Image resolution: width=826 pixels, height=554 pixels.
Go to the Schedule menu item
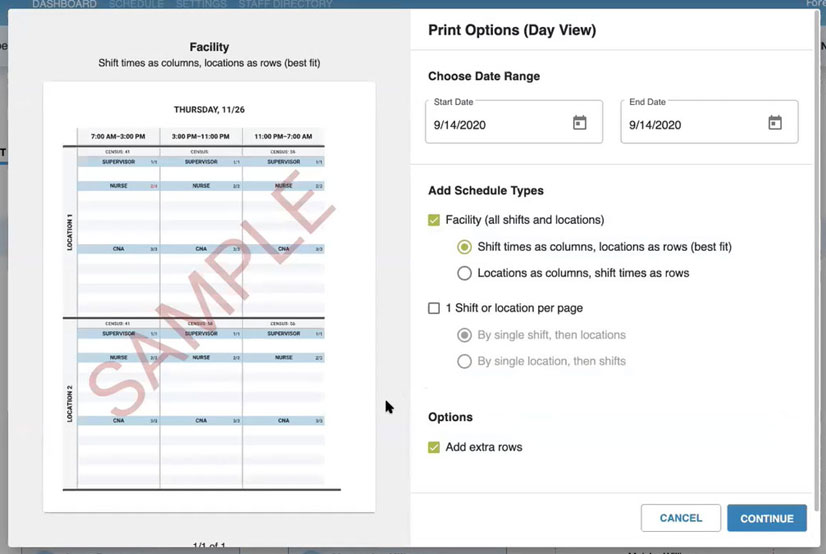pyautogui.click(x=136, y=4)
